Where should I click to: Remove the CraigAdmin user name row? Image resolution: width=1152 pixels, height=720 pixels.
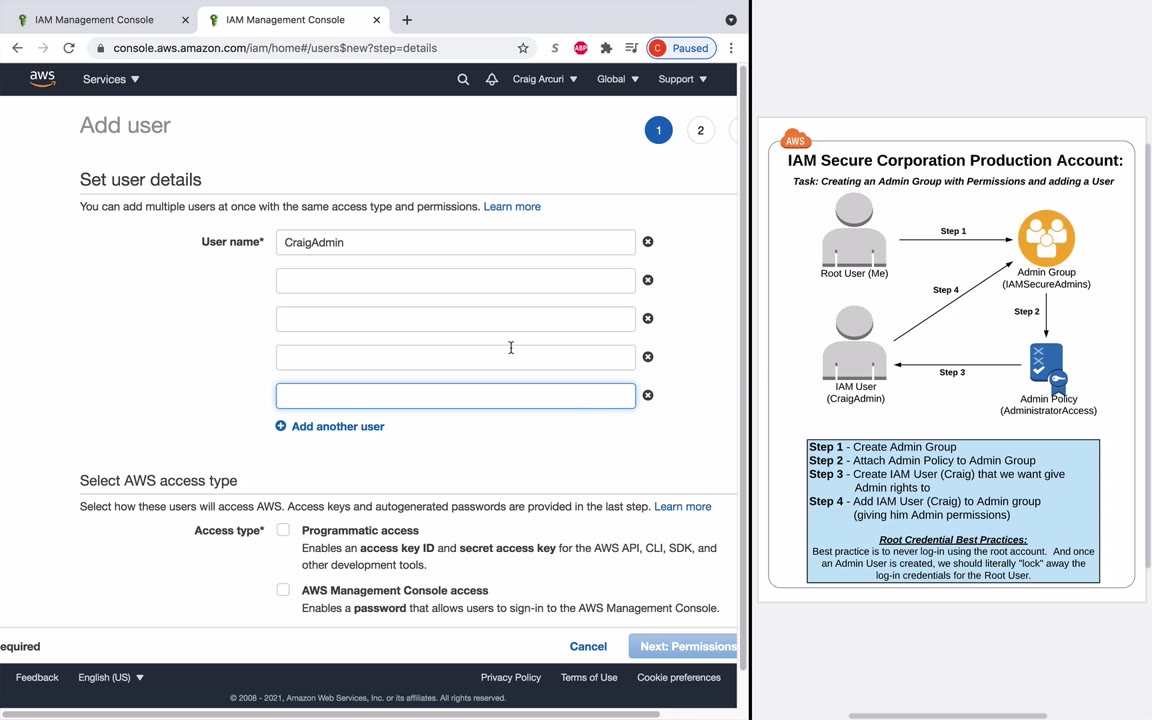click(648, 242)
